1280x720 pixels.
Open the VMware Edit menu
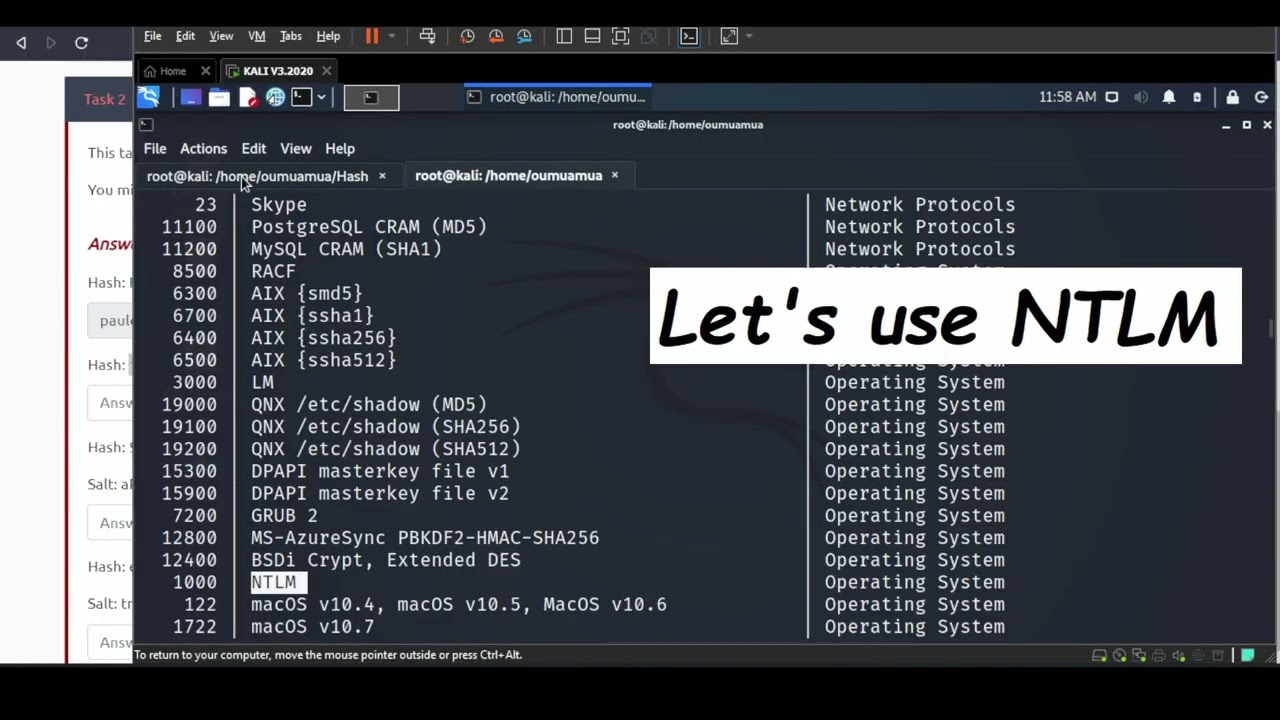(185, 36)
